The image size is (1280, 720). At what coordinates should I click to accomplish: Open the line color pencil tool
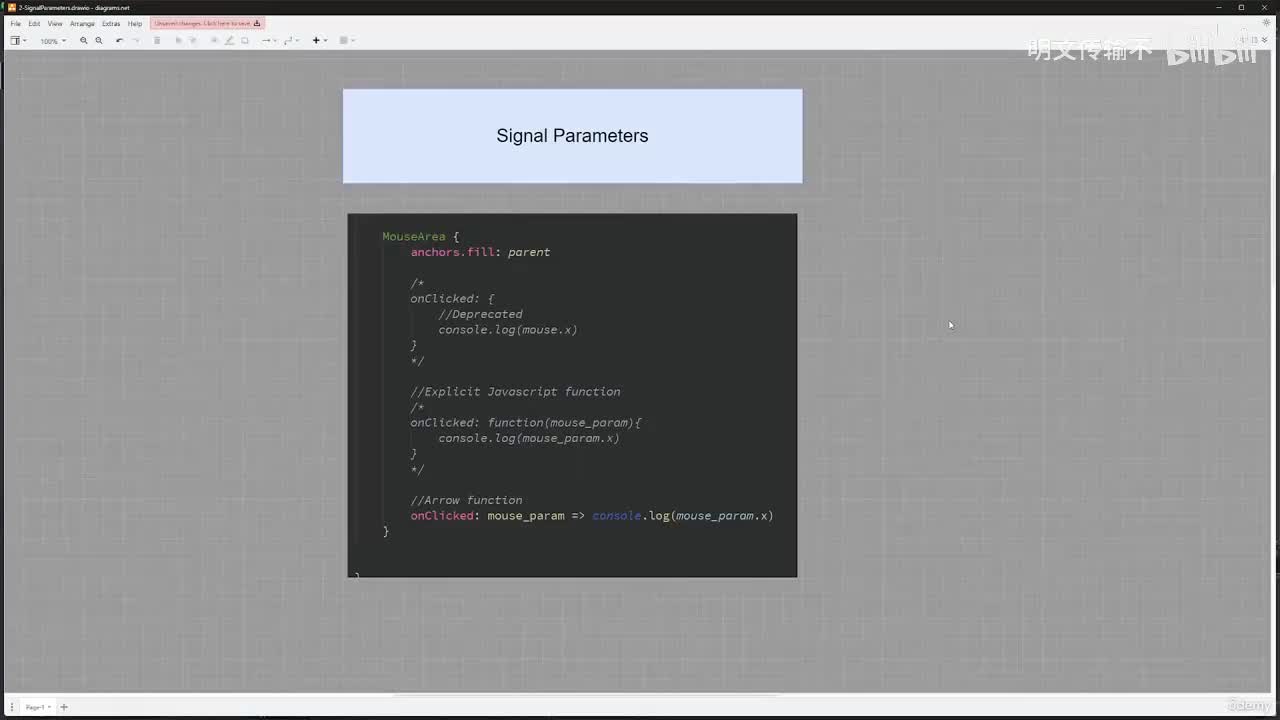pos(229,41)
